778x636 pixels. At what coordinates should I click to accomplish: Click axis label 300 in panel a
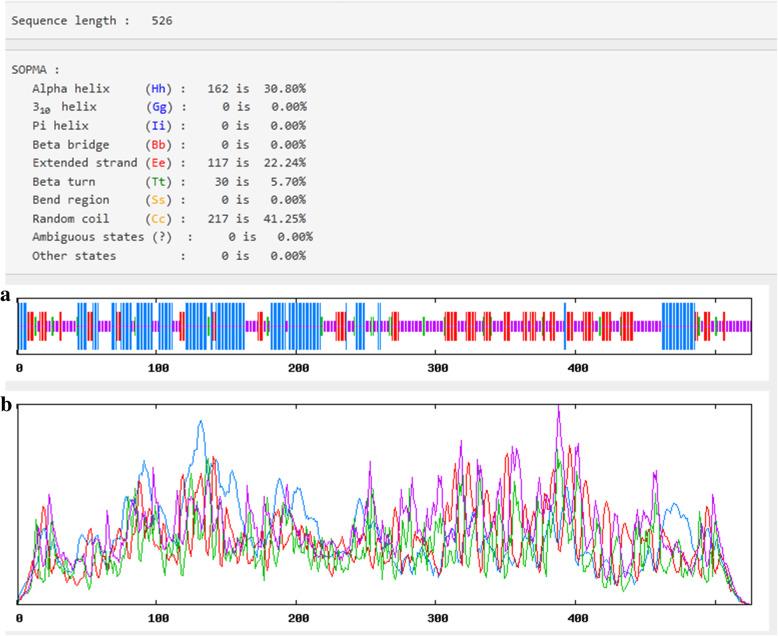438,368
